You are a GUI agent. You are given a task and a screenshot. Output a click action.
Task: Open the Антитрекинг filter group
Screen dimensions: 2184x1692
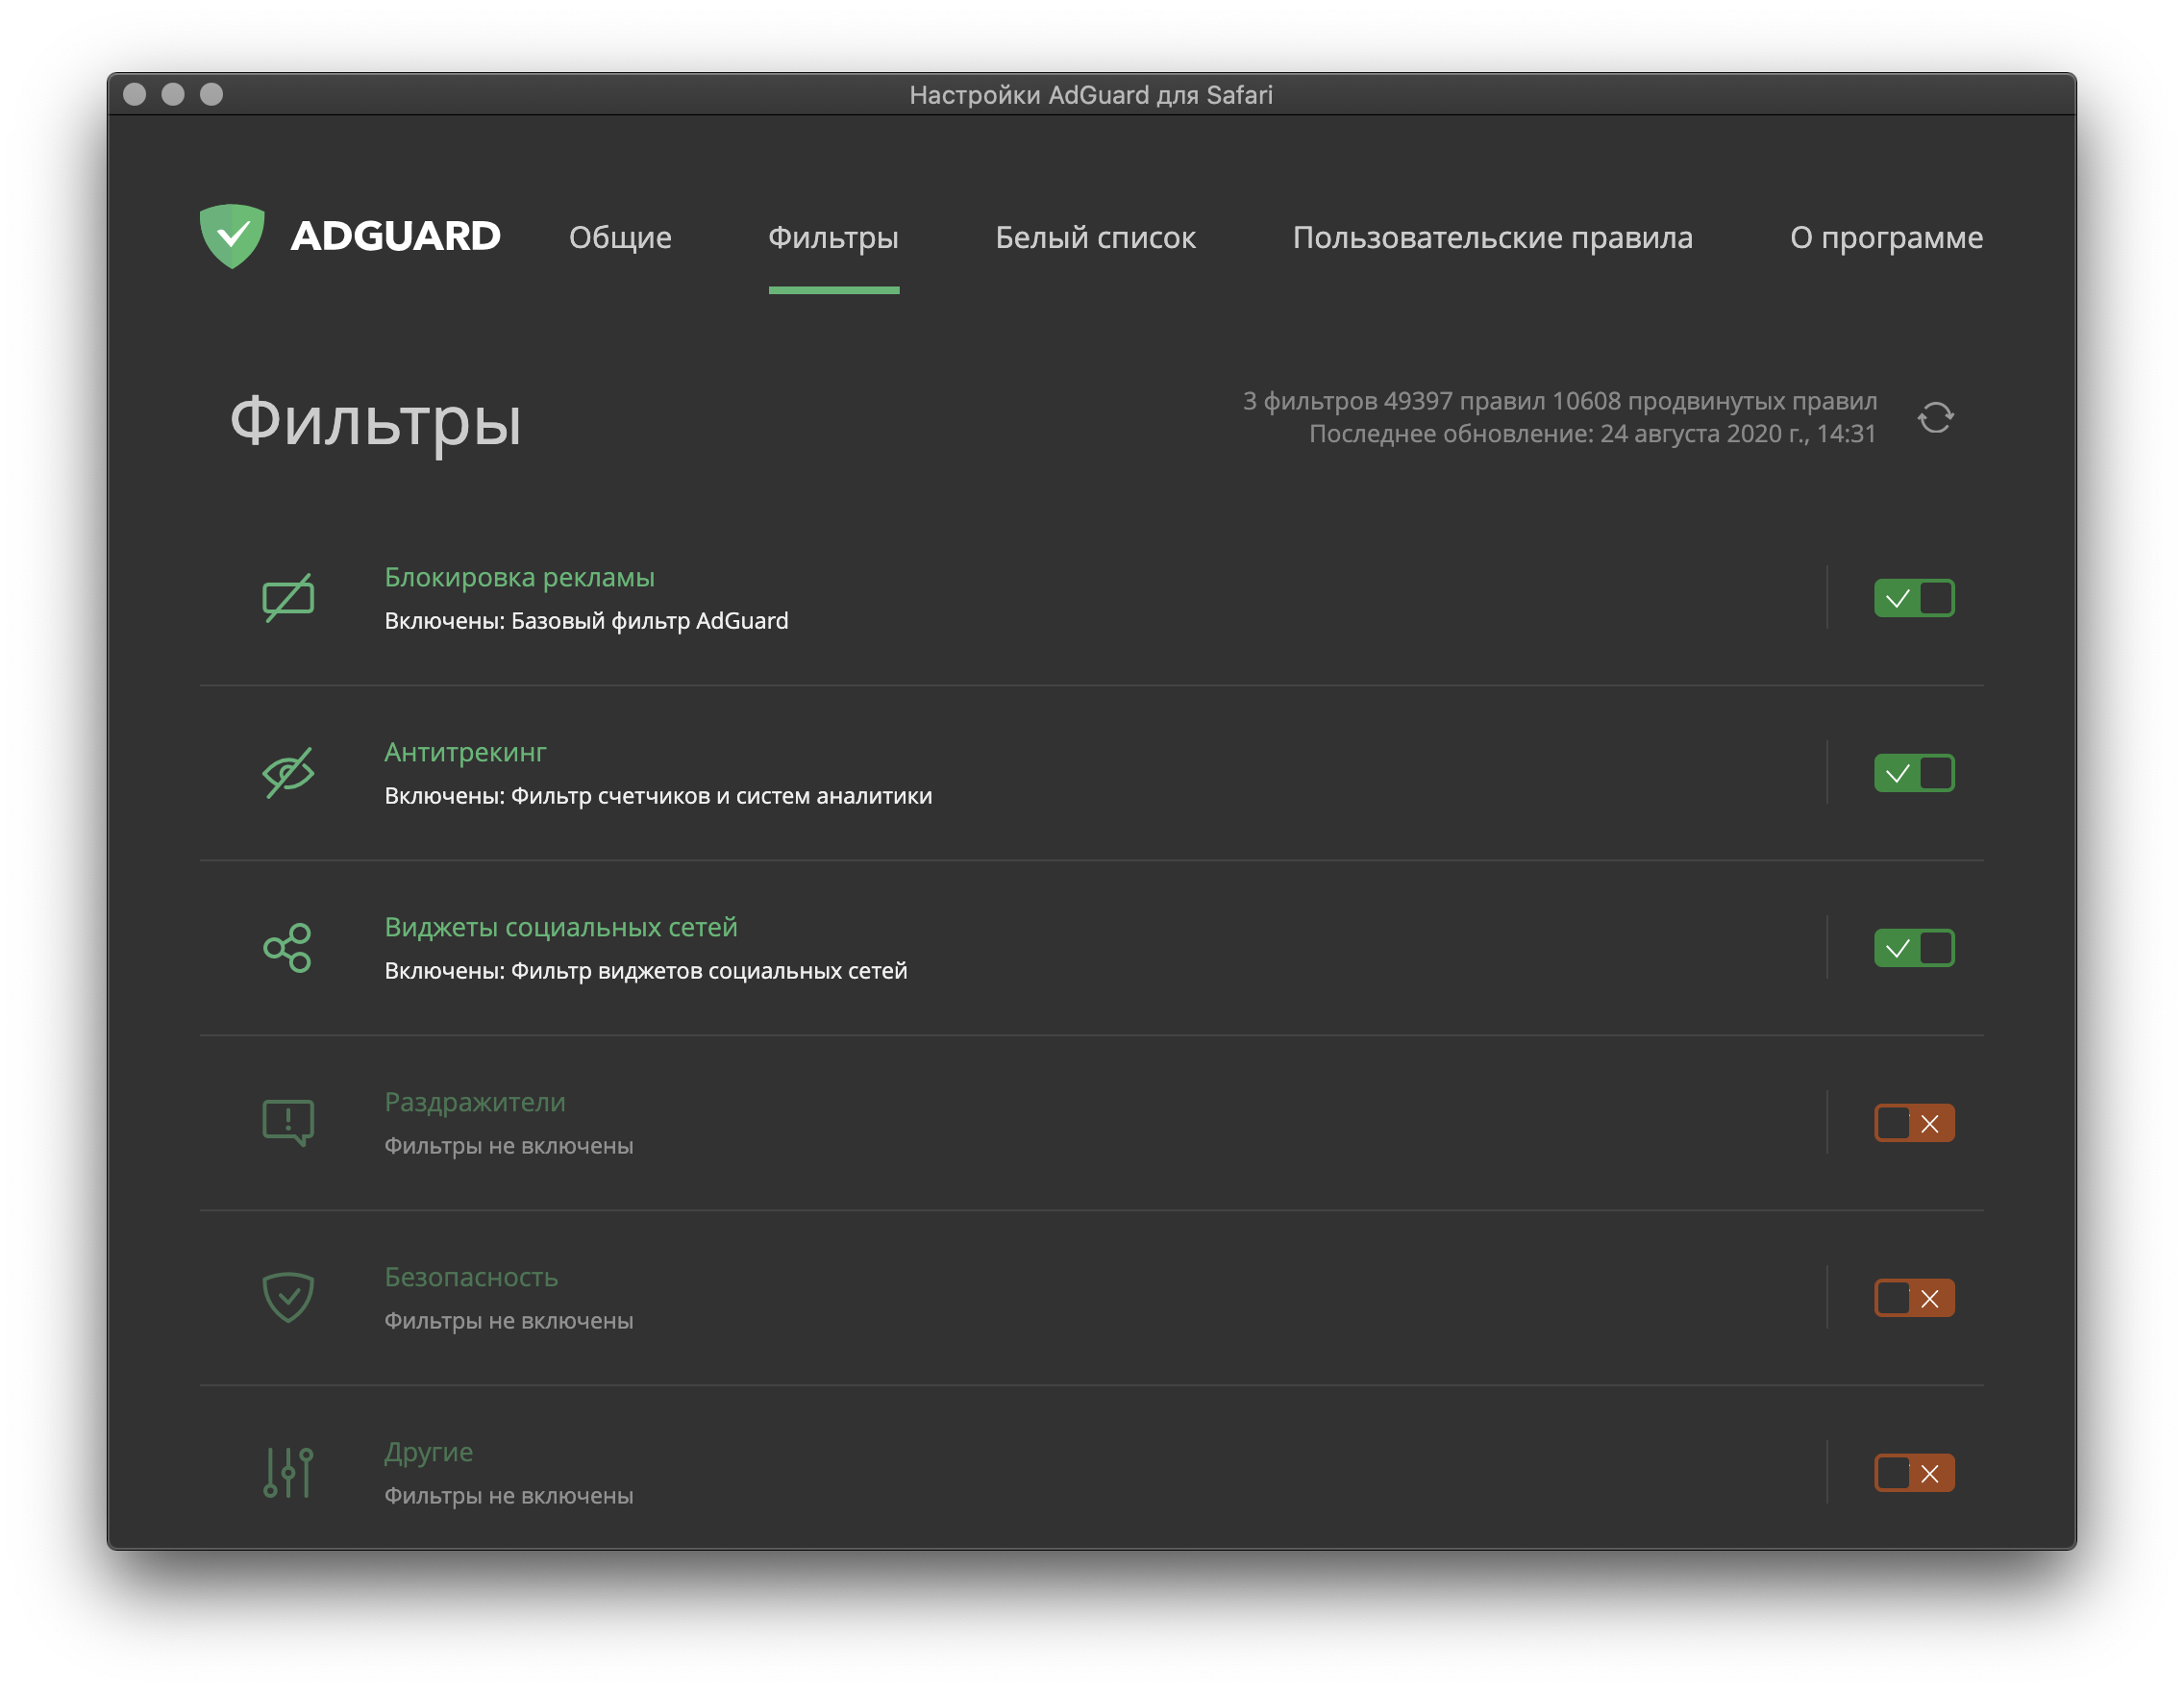click(465, 753)
